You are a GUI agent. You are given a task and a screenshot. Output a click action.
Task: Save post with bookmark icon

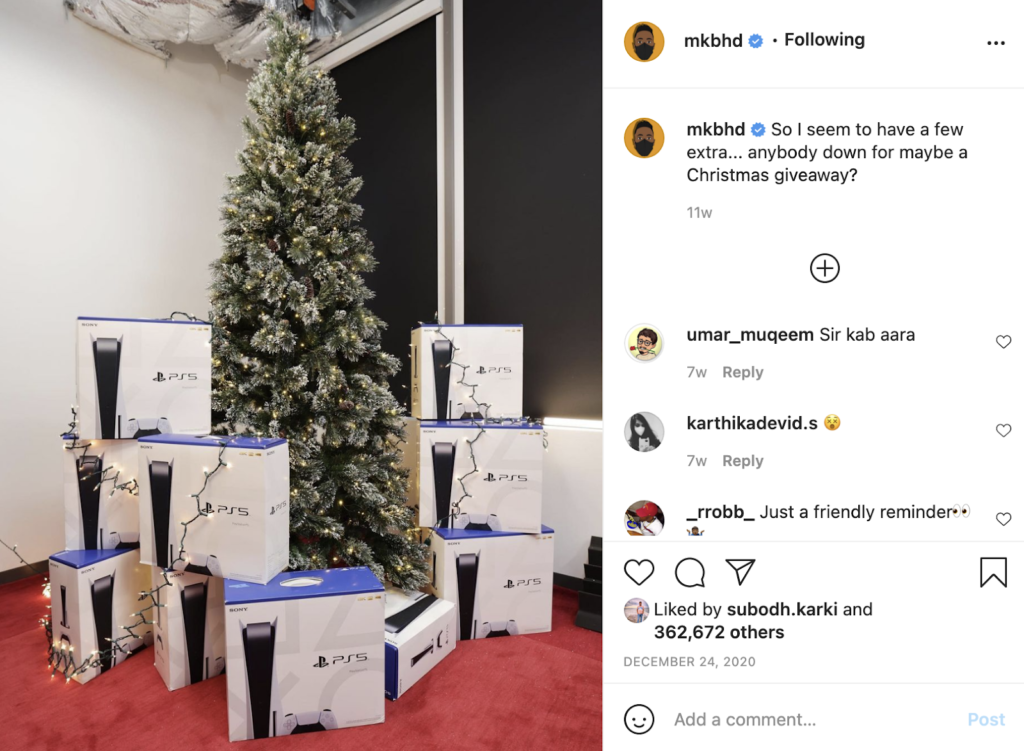[x=993, y=572]
